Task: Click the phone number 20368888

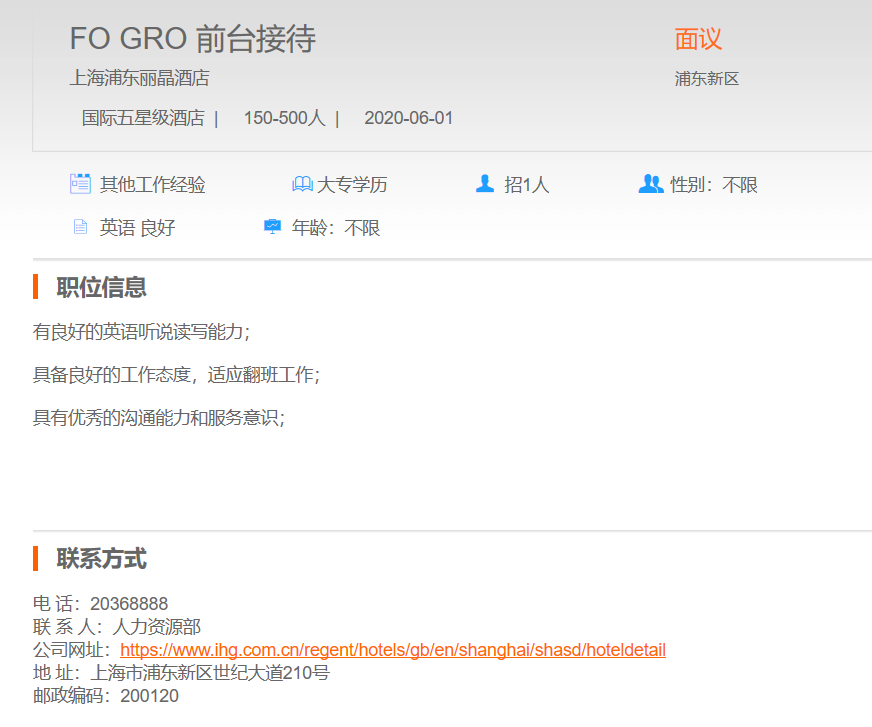Action: pos(129,604)
